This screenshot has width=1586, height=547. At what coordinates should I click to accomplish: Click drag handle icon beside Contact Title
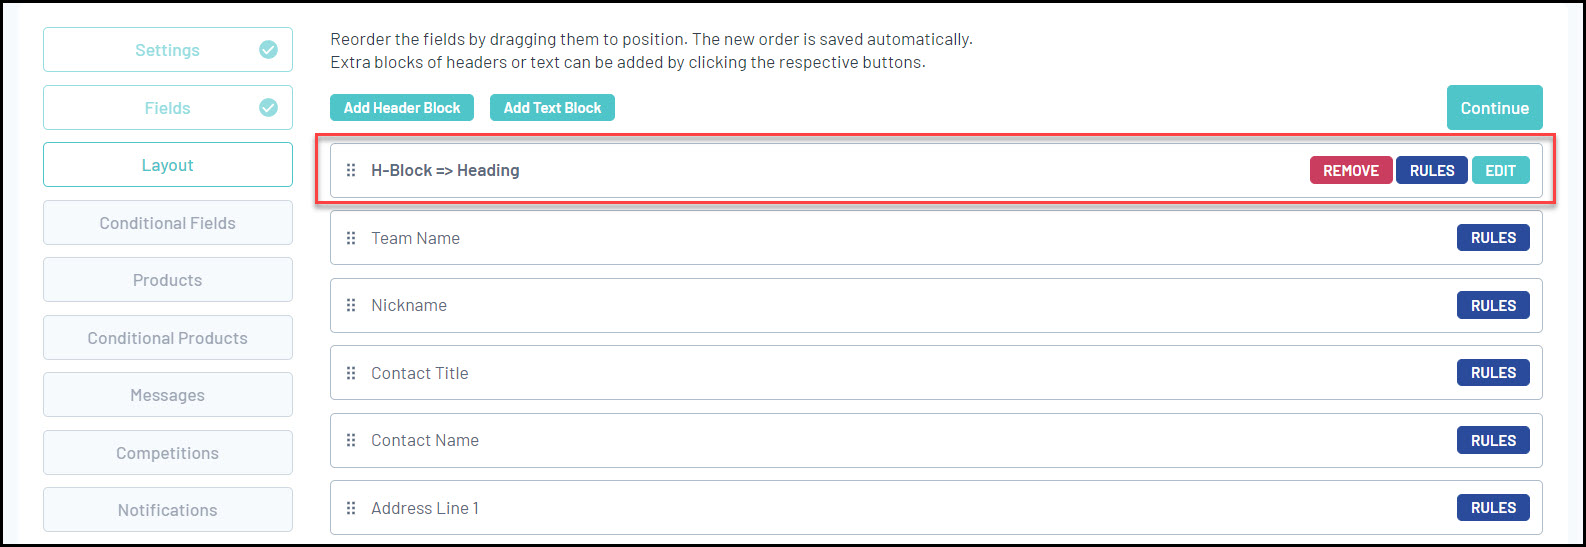coord(351,373)
